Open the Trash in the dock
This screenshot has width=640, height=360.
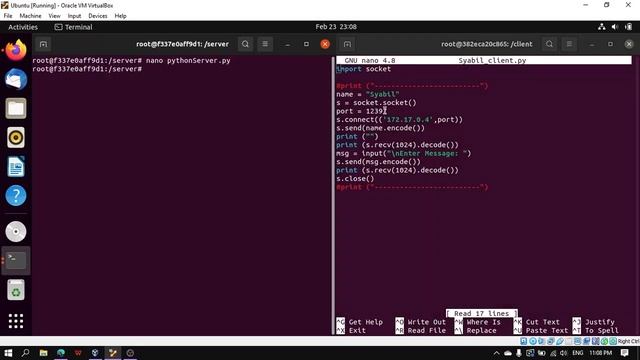16,290
